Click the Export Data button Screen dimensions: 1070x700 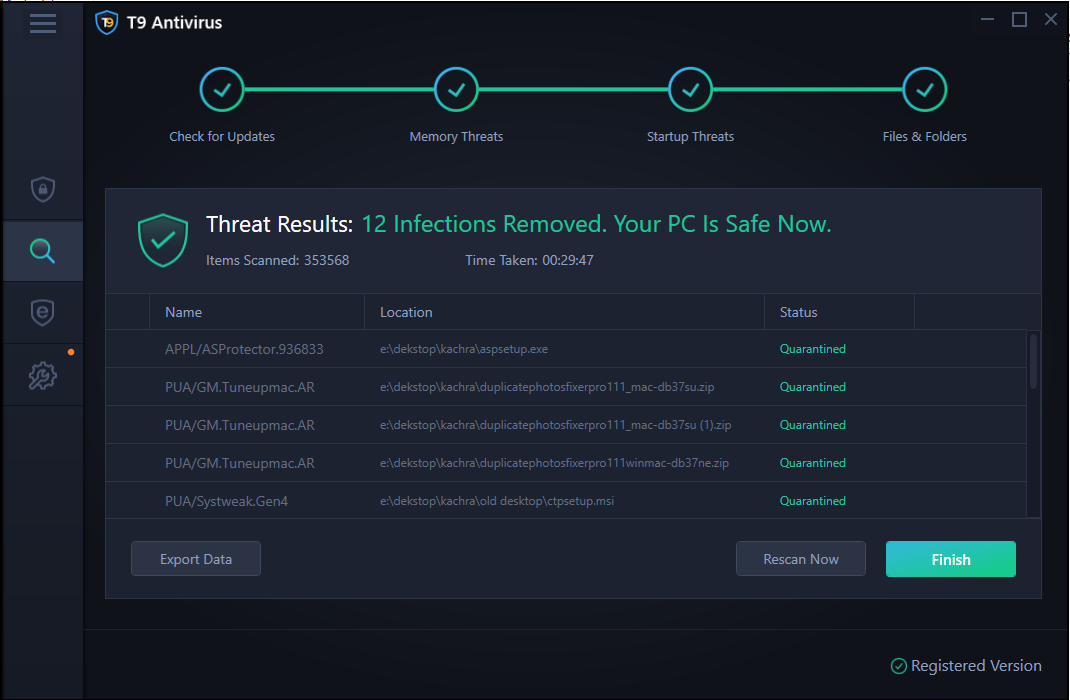point(195,558)
